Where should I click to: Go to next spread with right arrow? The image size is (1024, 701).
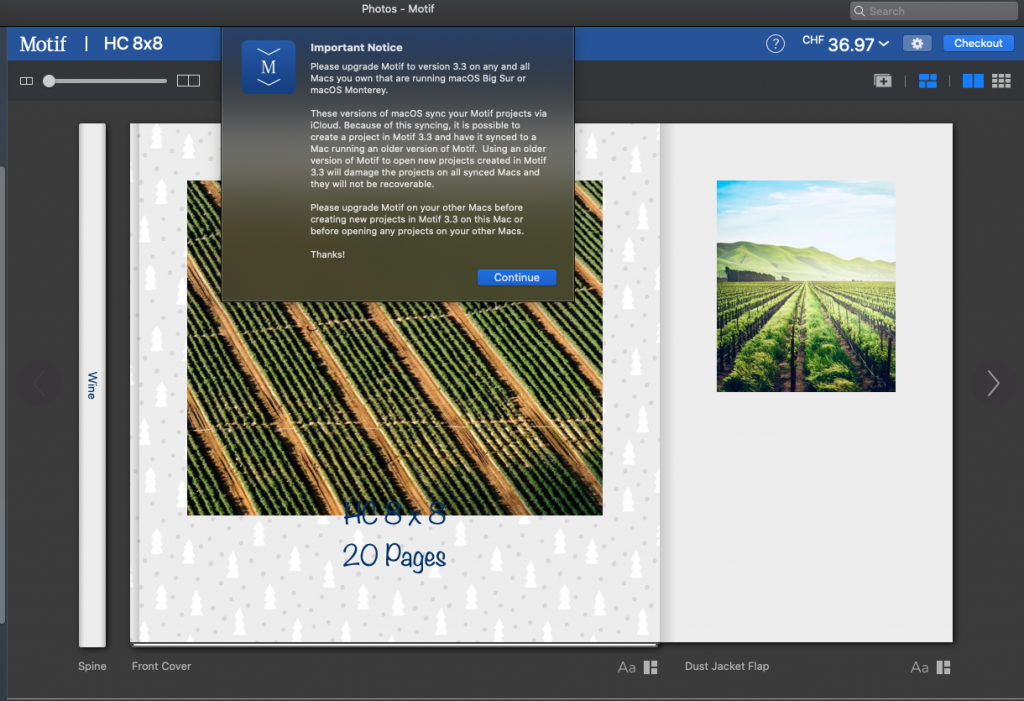click(993, 383)
